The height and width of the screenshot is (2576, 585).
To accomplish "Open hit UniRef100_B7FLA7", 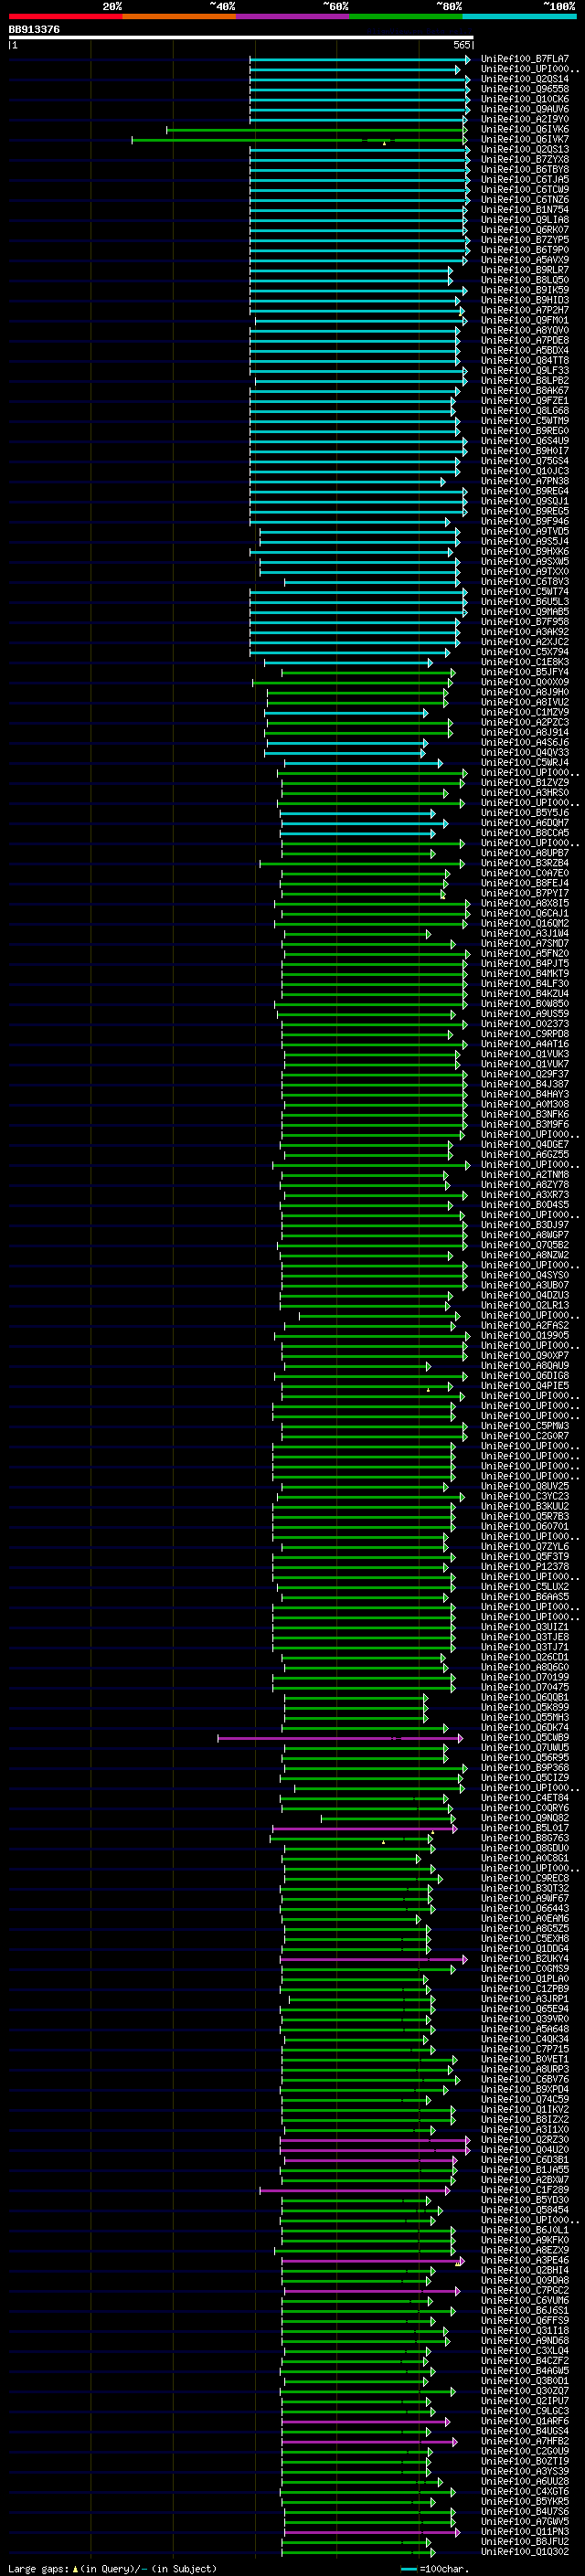I will coord(524,59).
